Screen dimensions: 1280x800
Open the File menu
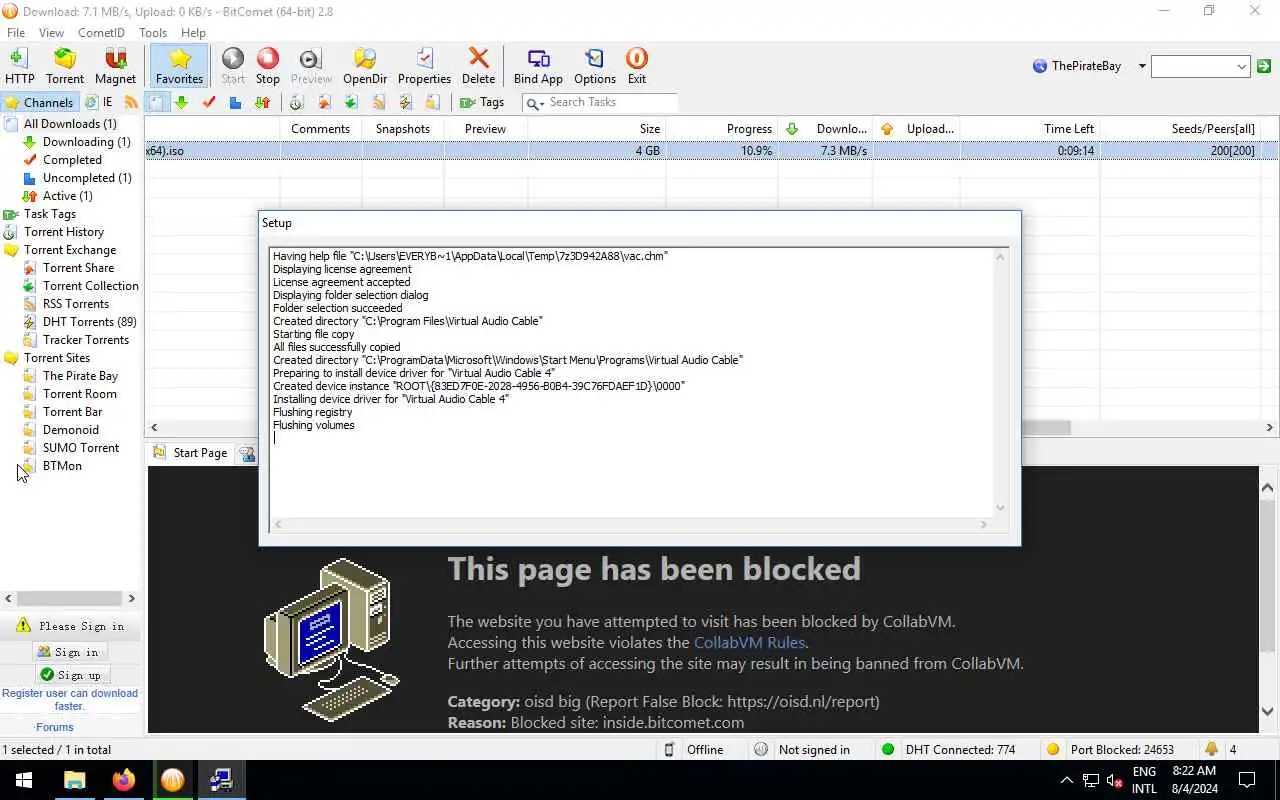click(x=16, y=33)
